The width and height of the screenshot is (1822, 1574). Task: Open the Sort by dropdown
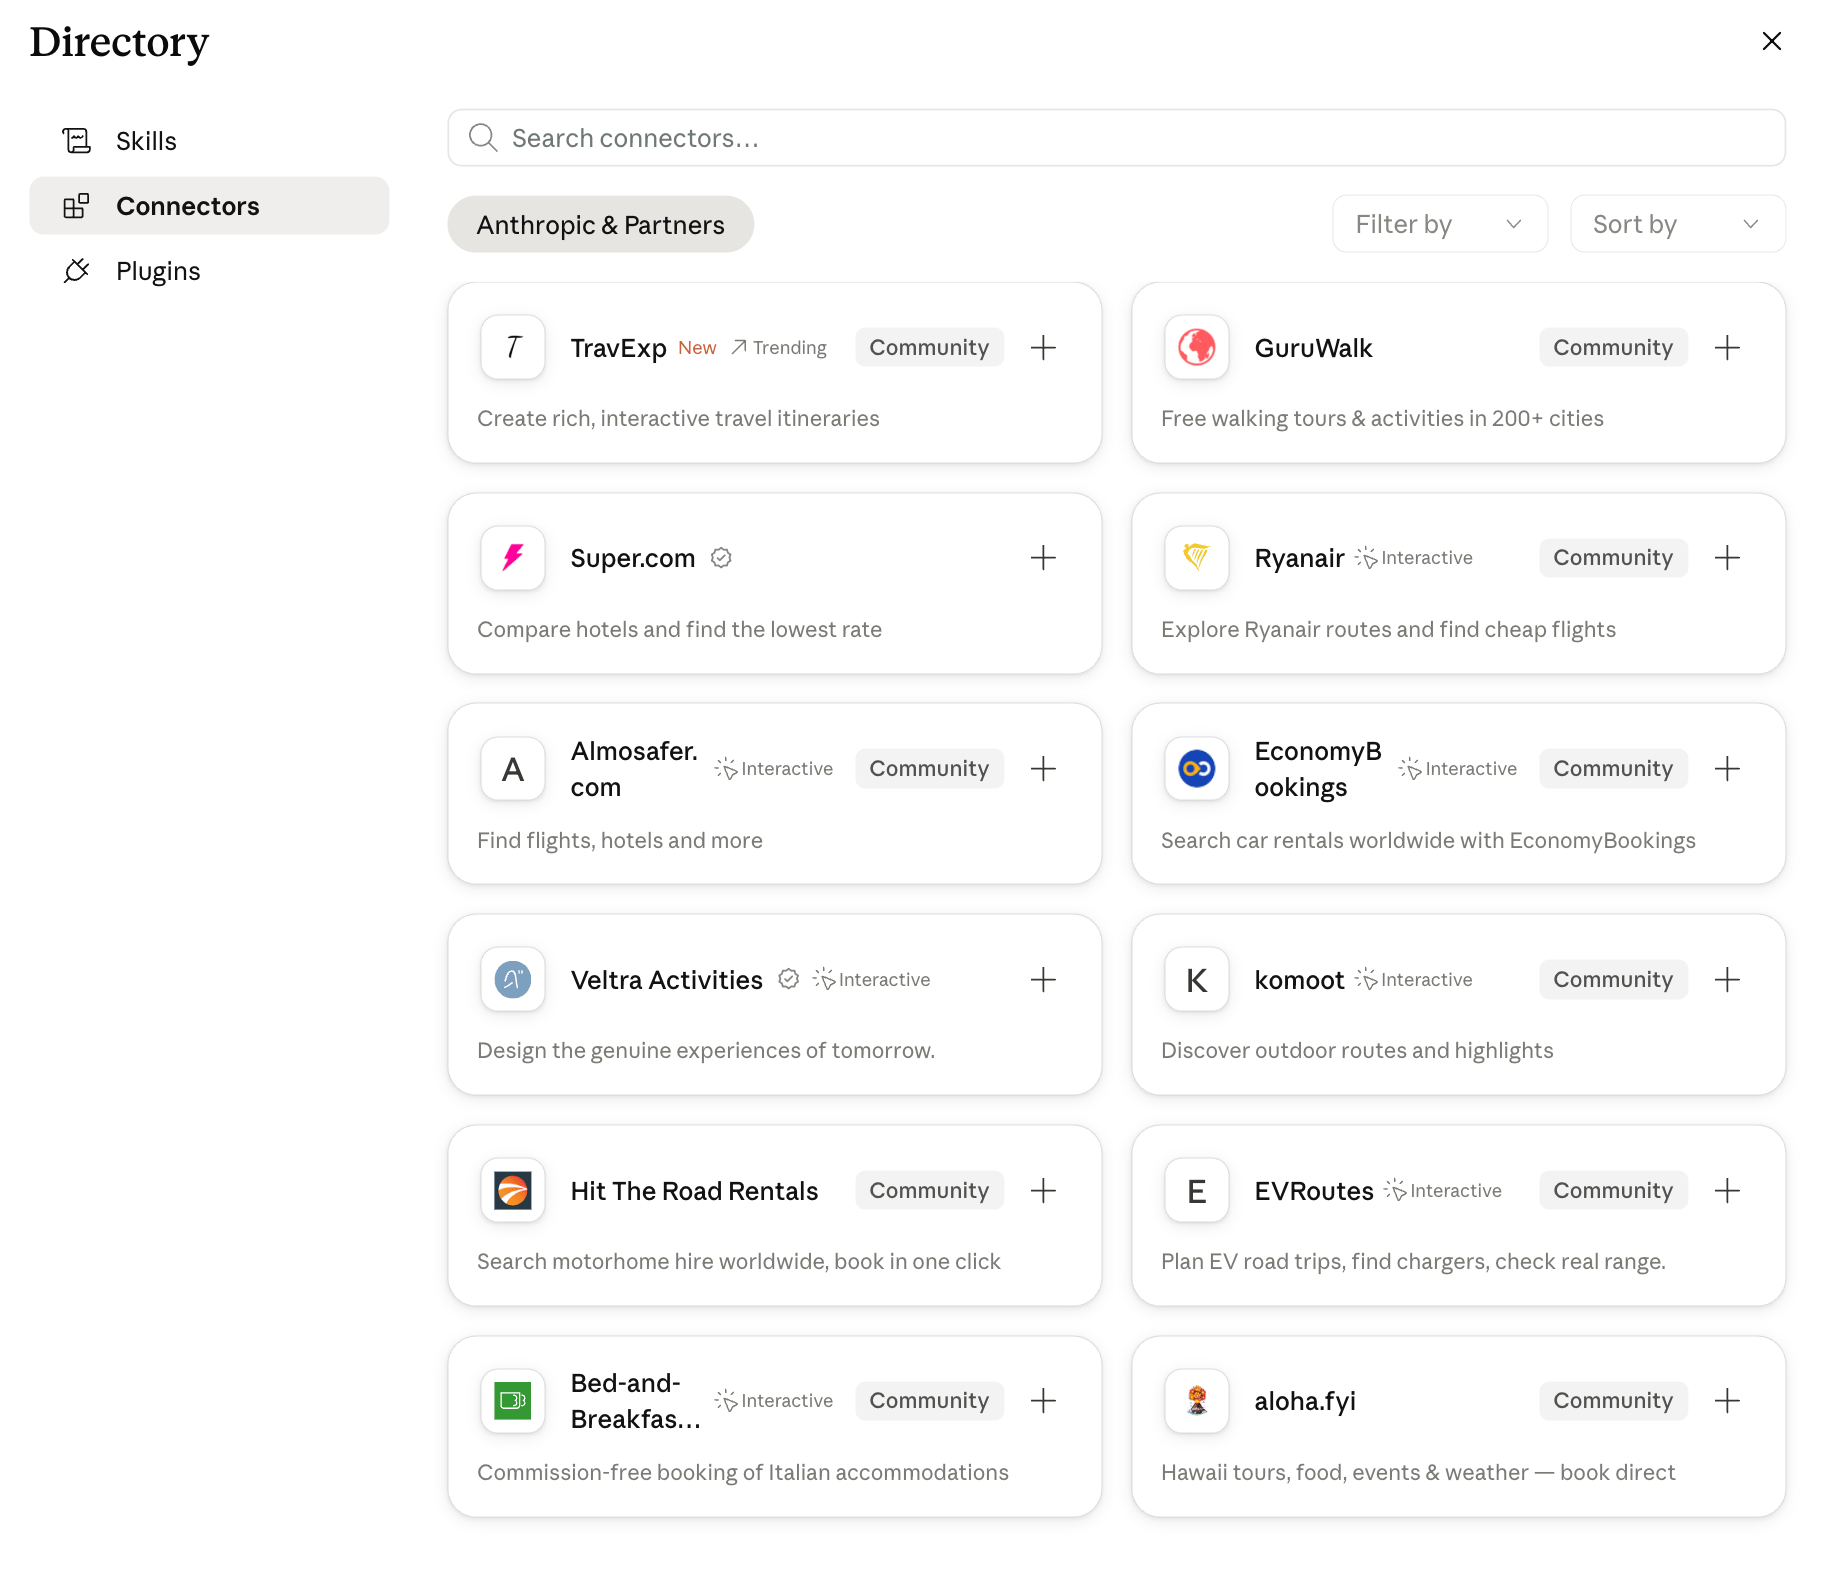click(x=1677, y=224)
